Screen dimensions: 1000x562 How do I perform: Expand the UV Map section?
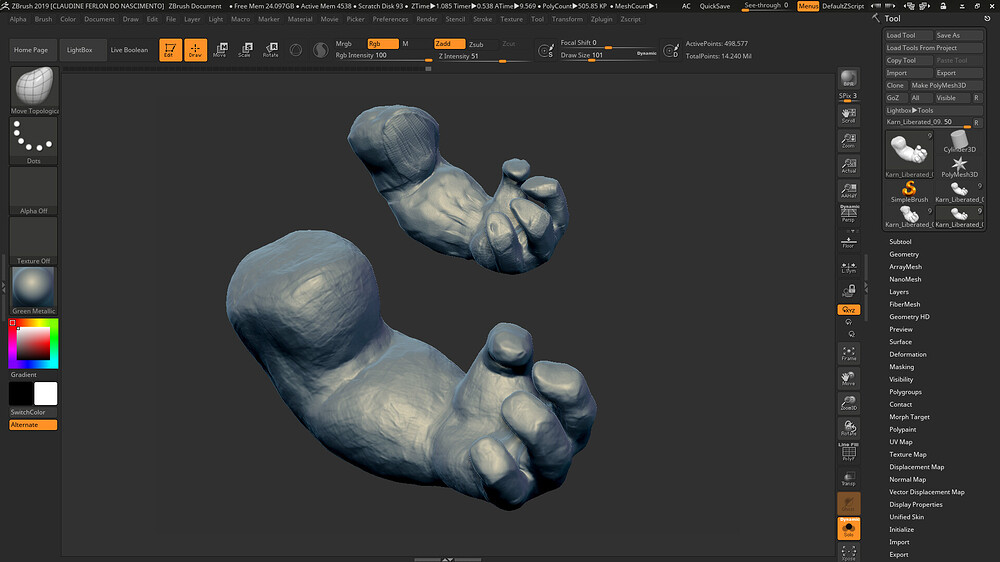901,441
